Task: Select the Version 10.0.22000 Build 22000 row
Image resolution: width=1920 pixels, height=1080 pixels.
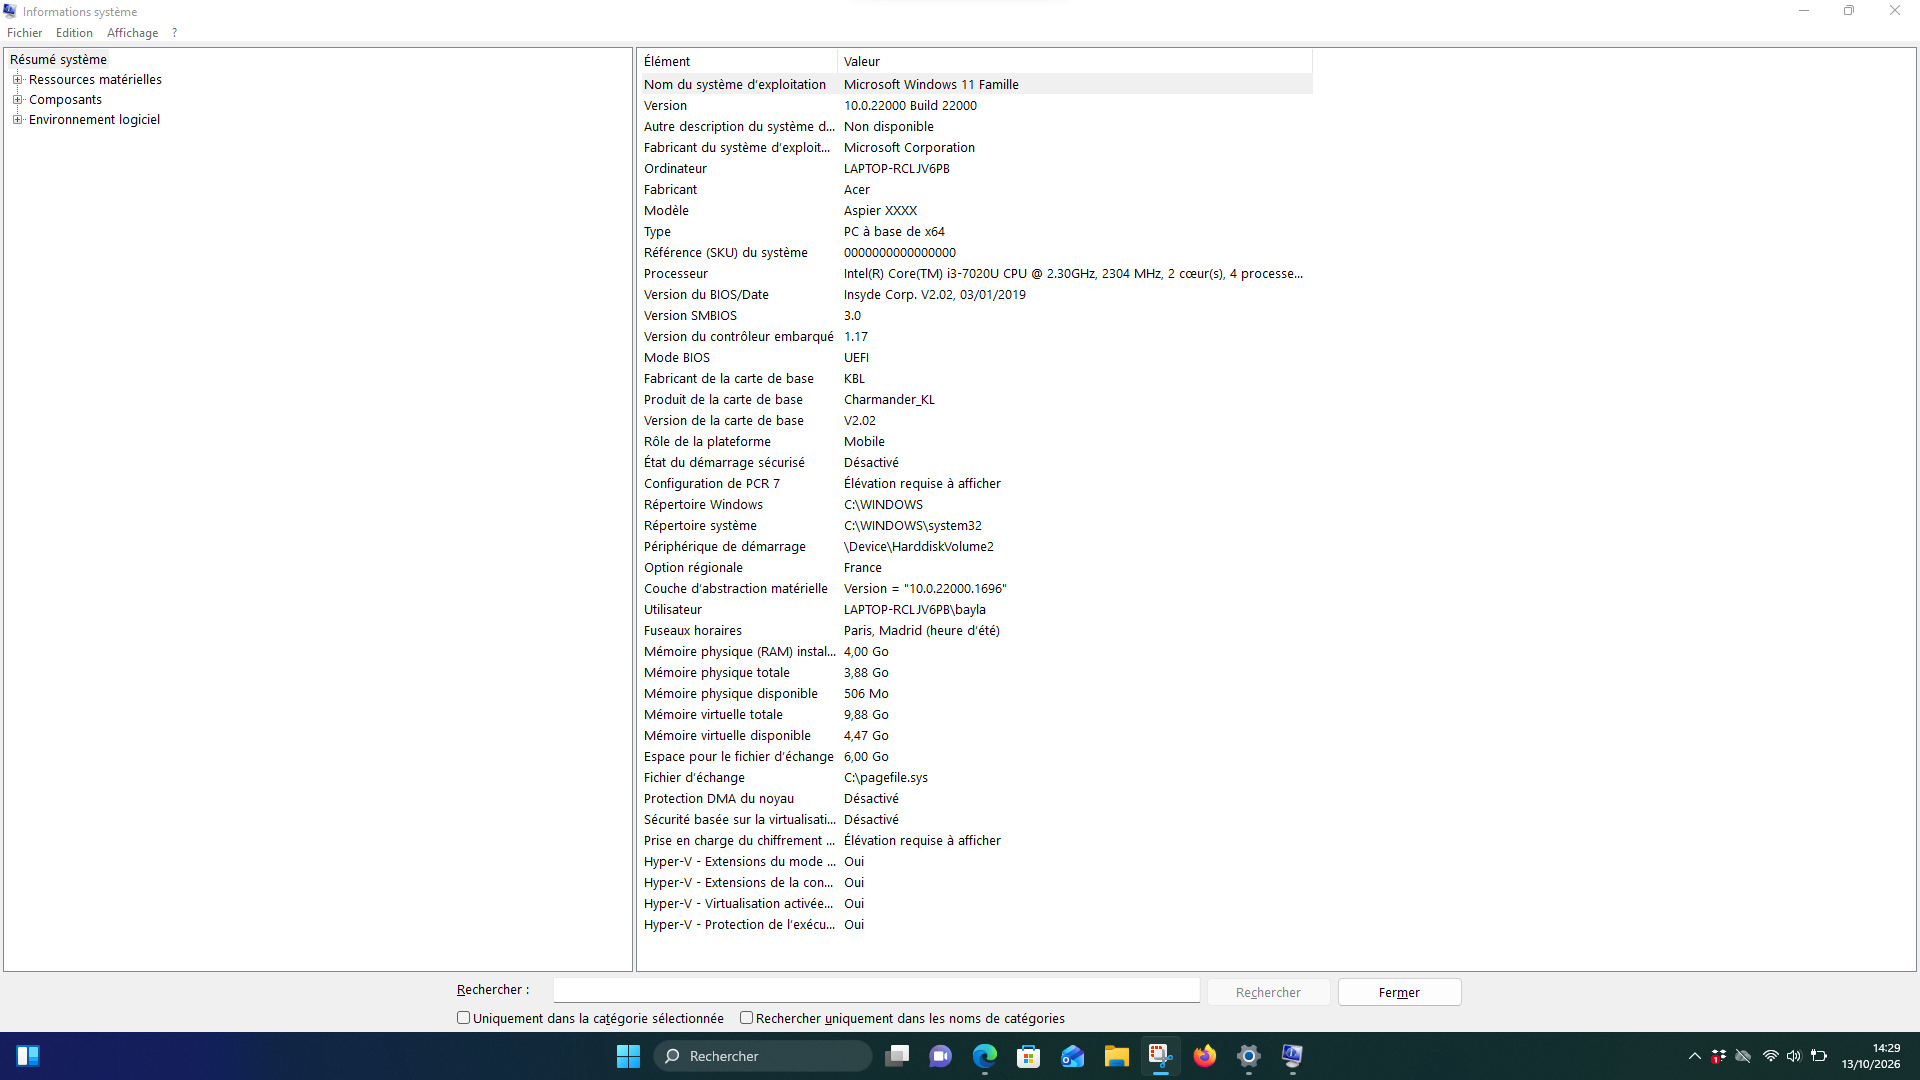Action: (976, 106)
